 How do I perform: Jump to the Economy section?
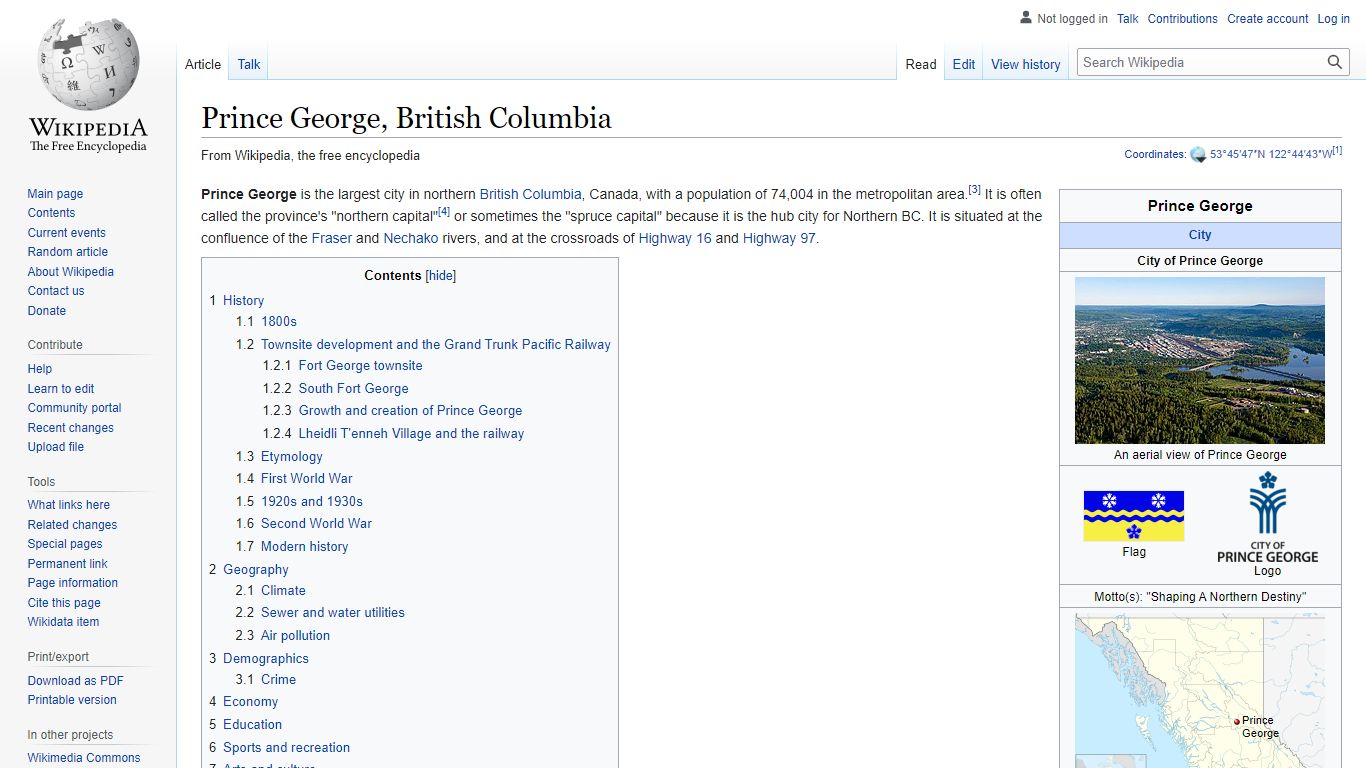(250, 701)
